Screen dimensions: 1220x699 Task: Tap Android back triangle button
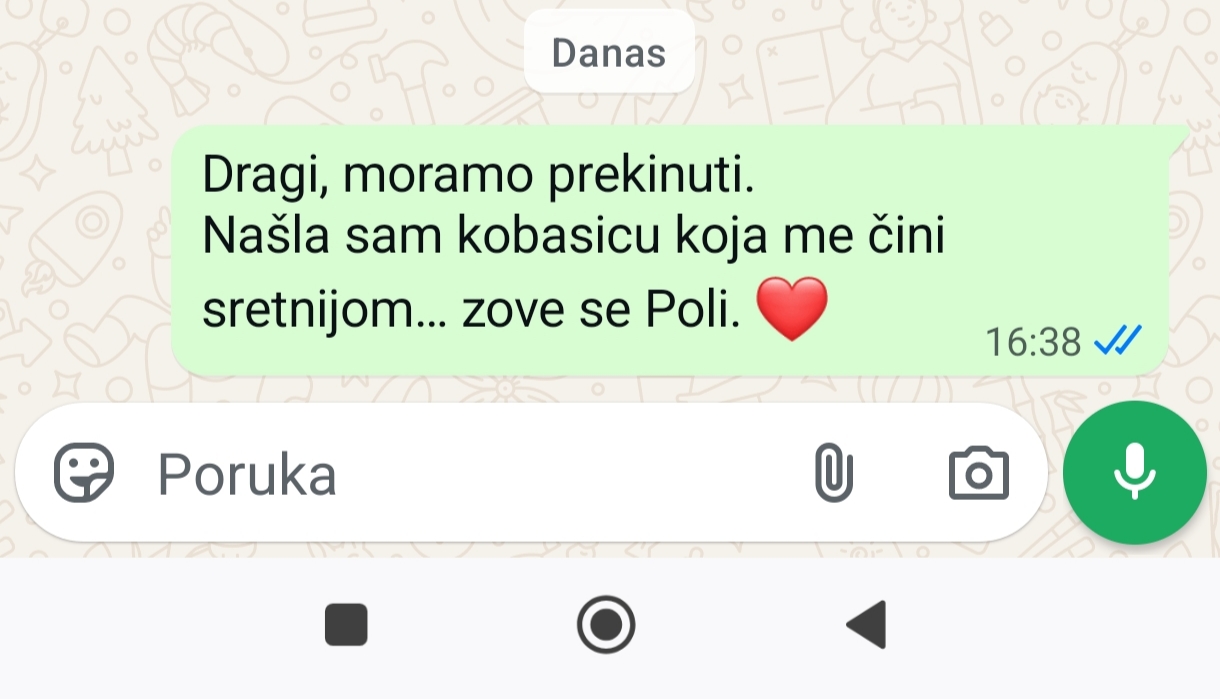pyautogui.click(x=867, y=626)
